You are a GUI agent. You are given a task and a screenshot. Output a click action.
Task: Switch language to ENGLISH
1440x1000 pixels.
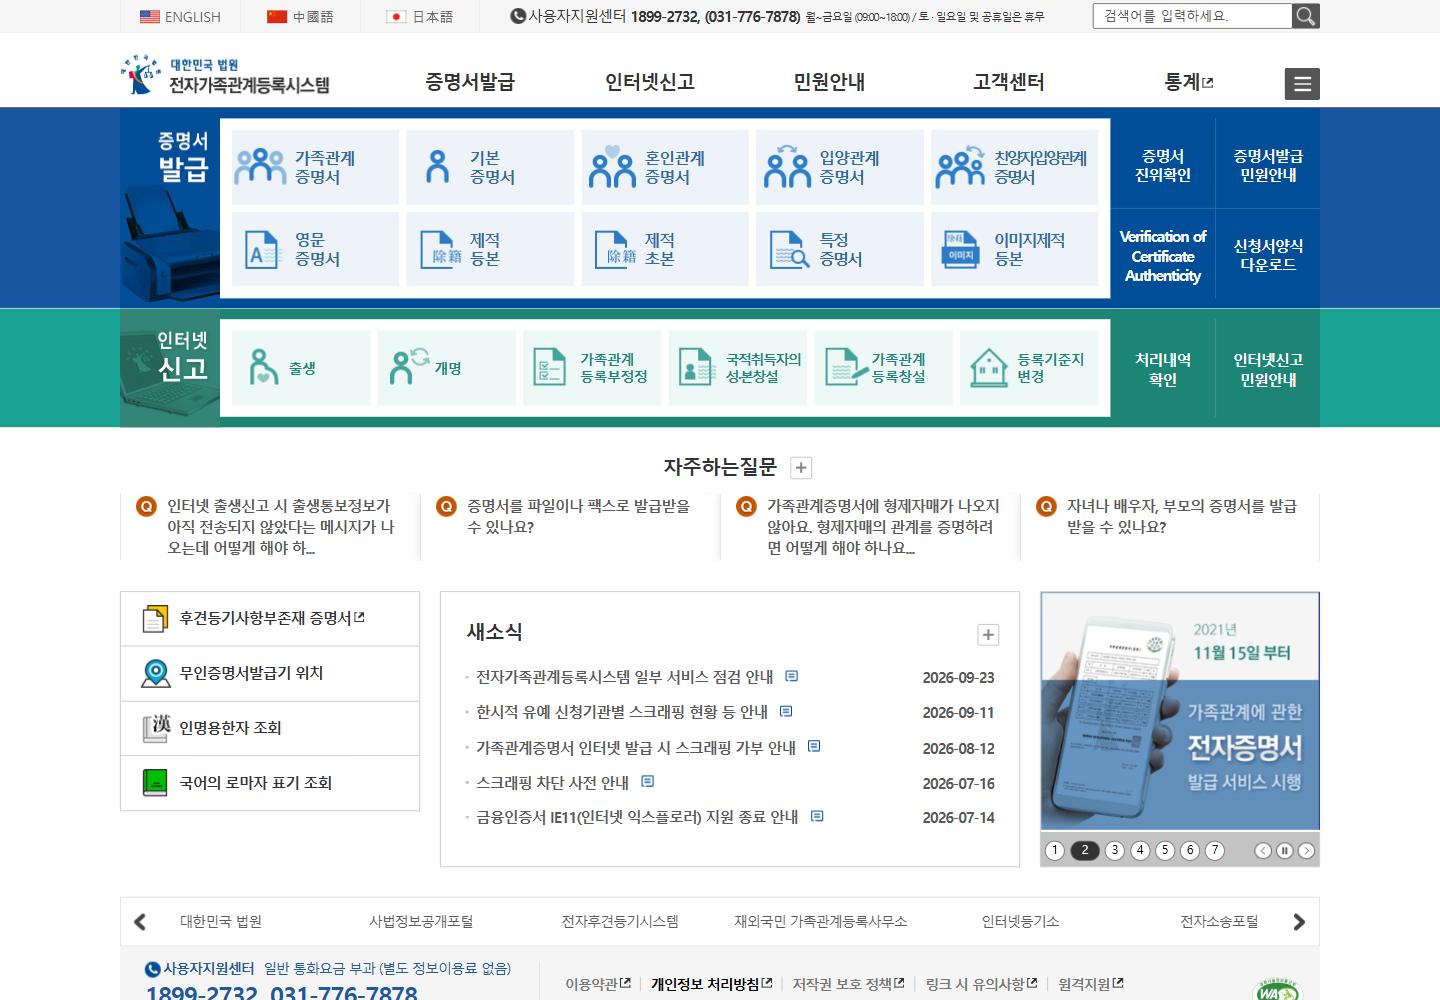point(180,17)
